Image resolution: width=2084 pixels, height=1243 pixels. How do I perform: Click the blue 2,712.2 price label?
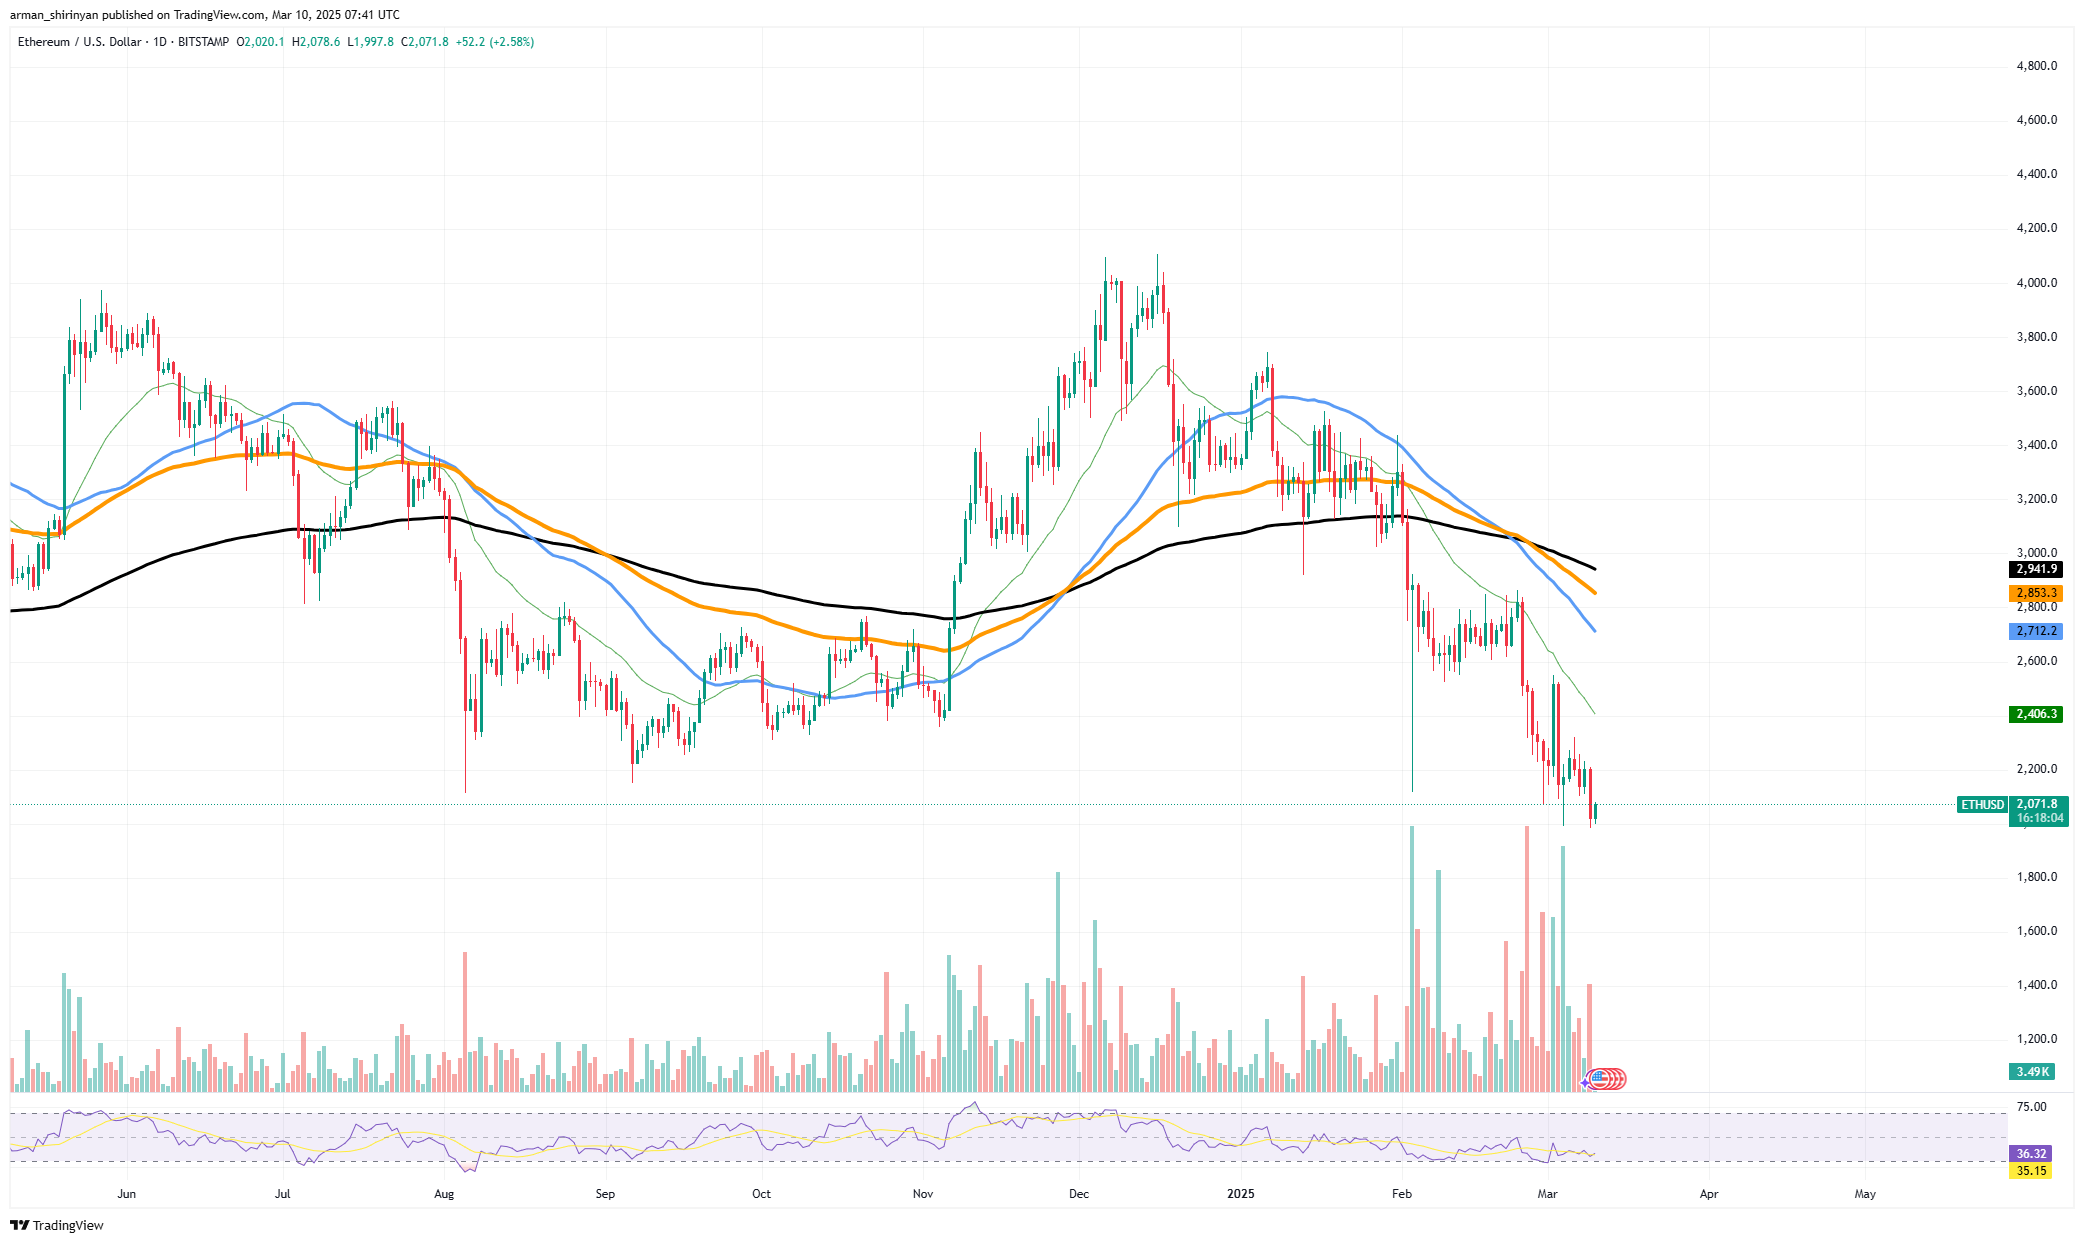pyautogui.click(x=2036, y=631)
